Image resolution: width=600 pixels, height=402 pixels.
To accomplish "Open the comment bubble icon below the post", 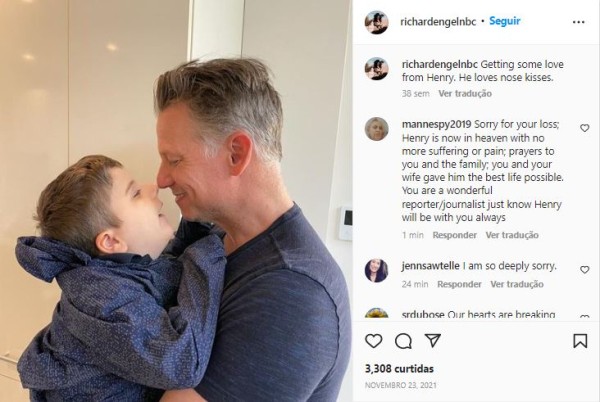I will pos(403,341).
